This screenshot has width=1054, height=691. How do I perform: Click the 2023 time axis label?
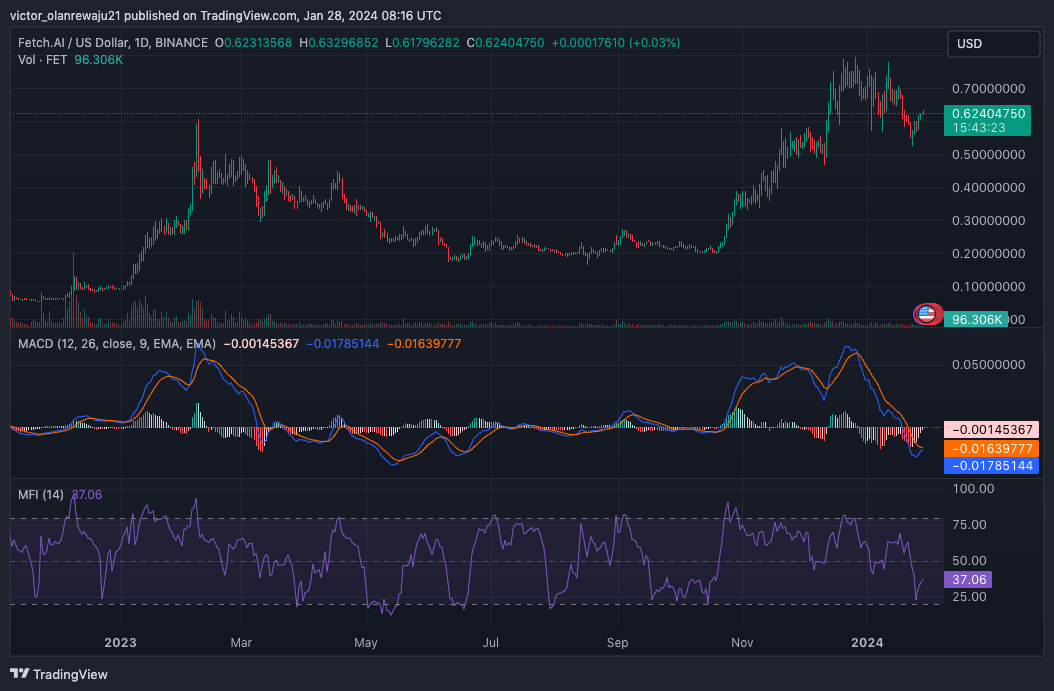coord(120,643)
